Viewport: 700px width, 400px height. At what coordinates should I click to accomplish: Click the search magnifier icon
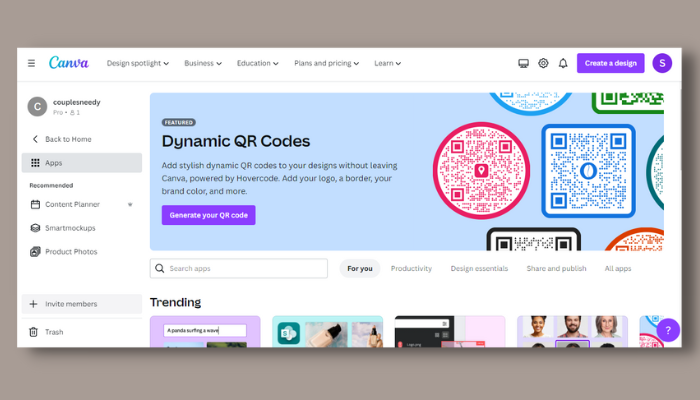[159, 268]
